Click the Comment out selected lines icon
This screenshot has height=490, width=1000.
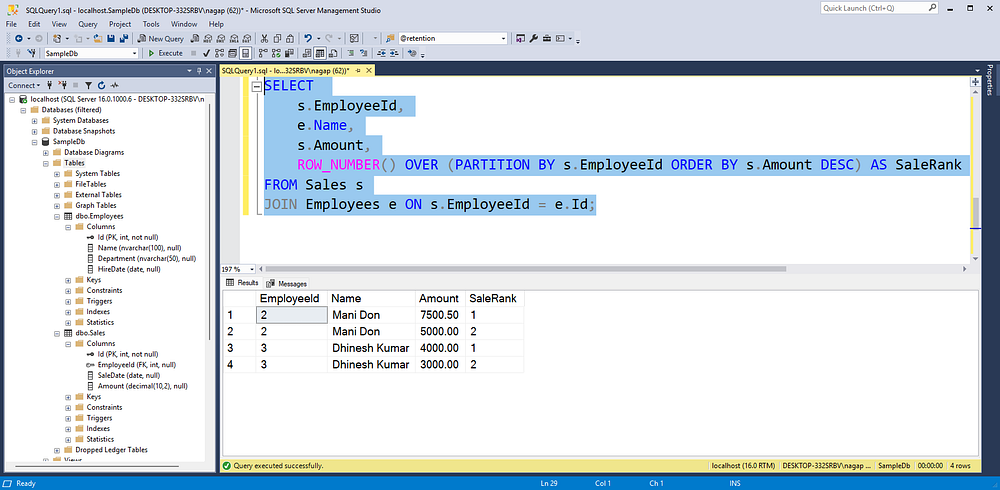point(351,53)
